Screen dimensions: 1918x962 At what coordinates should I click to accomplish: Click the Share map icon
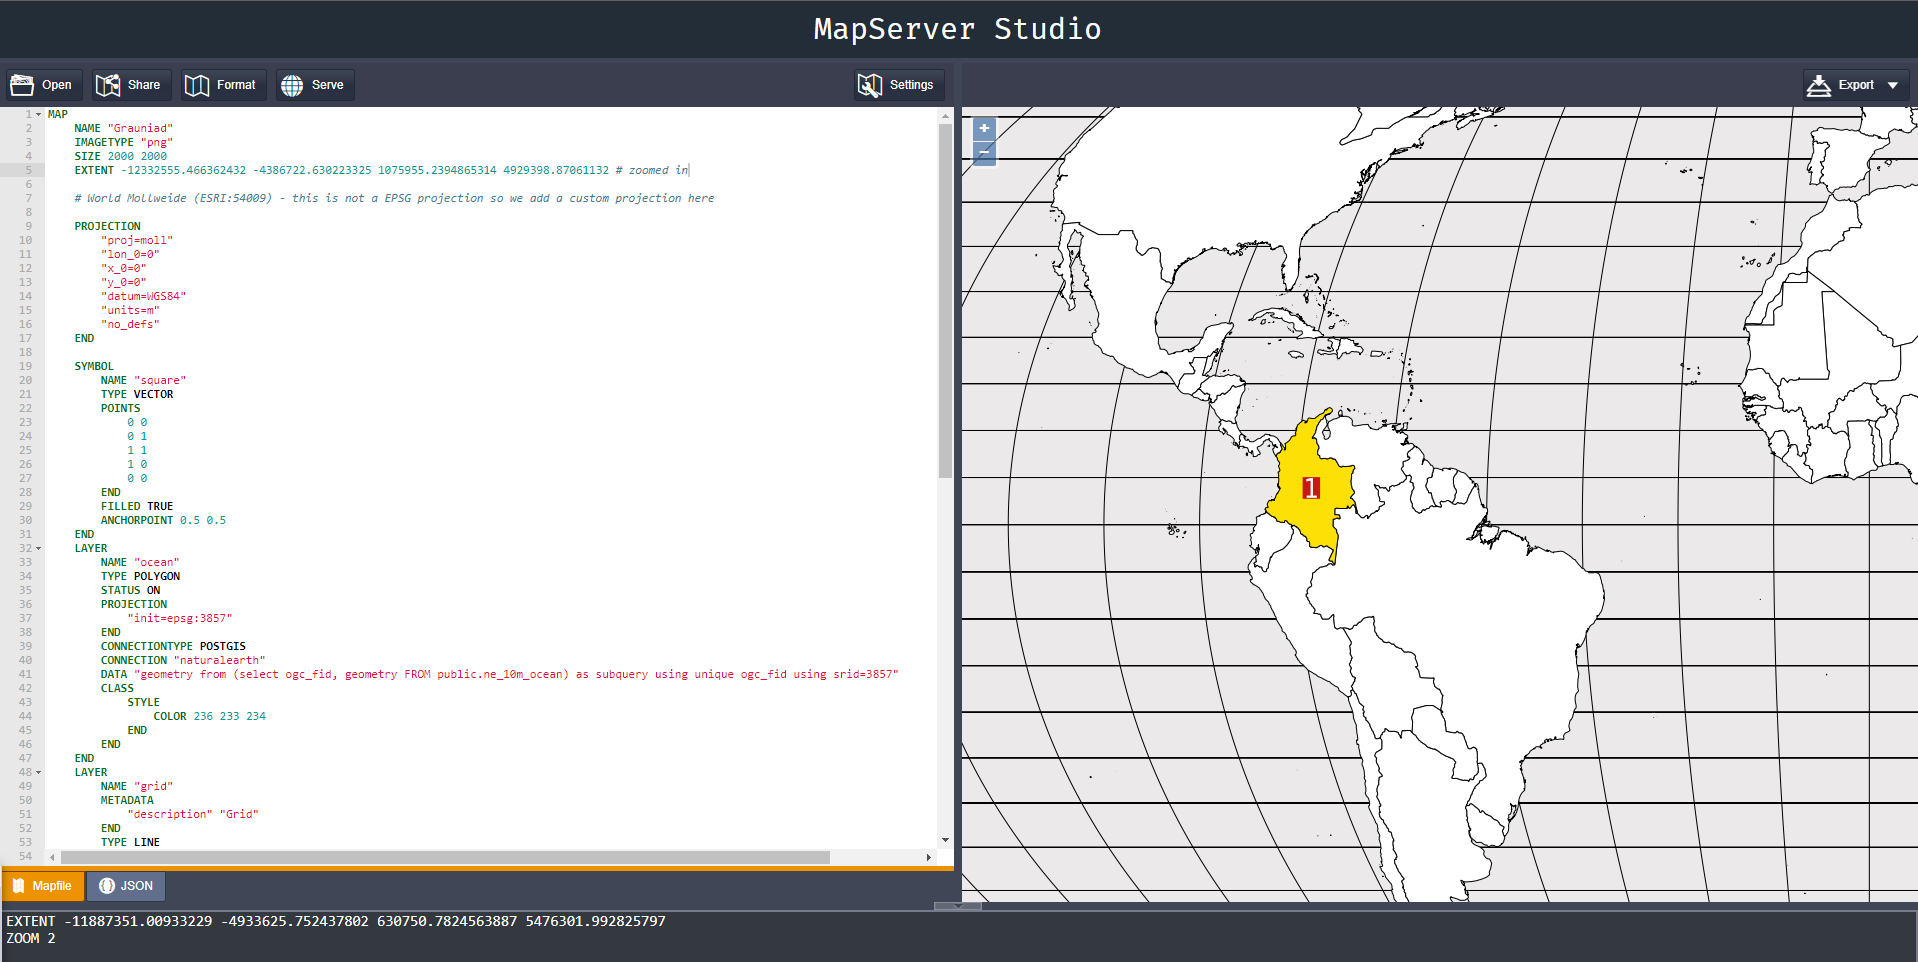pyautogui.click(x=108, y=85)
